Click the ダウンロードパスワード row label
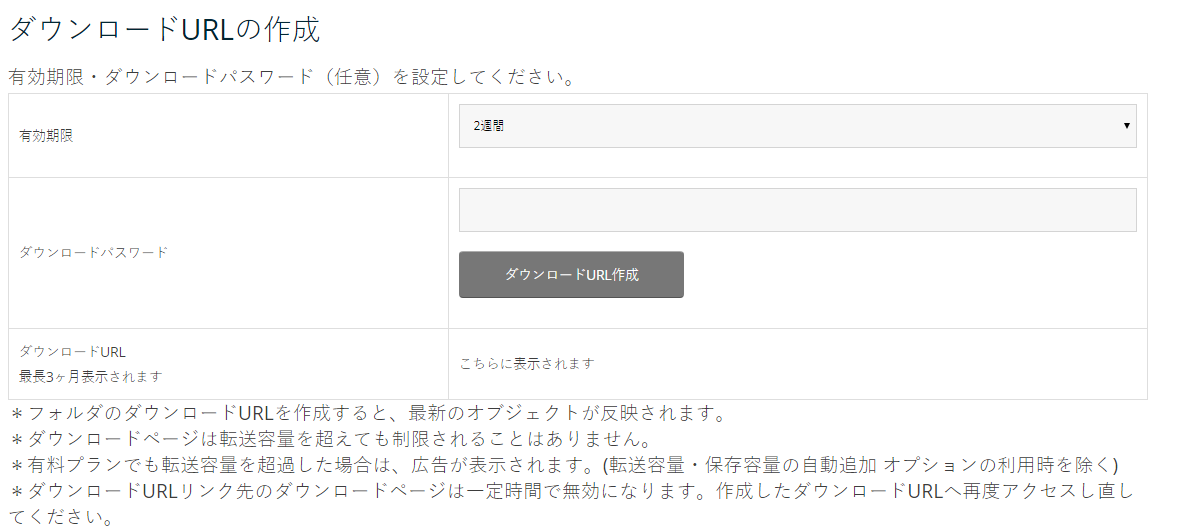Viewport: 1184px width, 527px height. pos(93,252)
